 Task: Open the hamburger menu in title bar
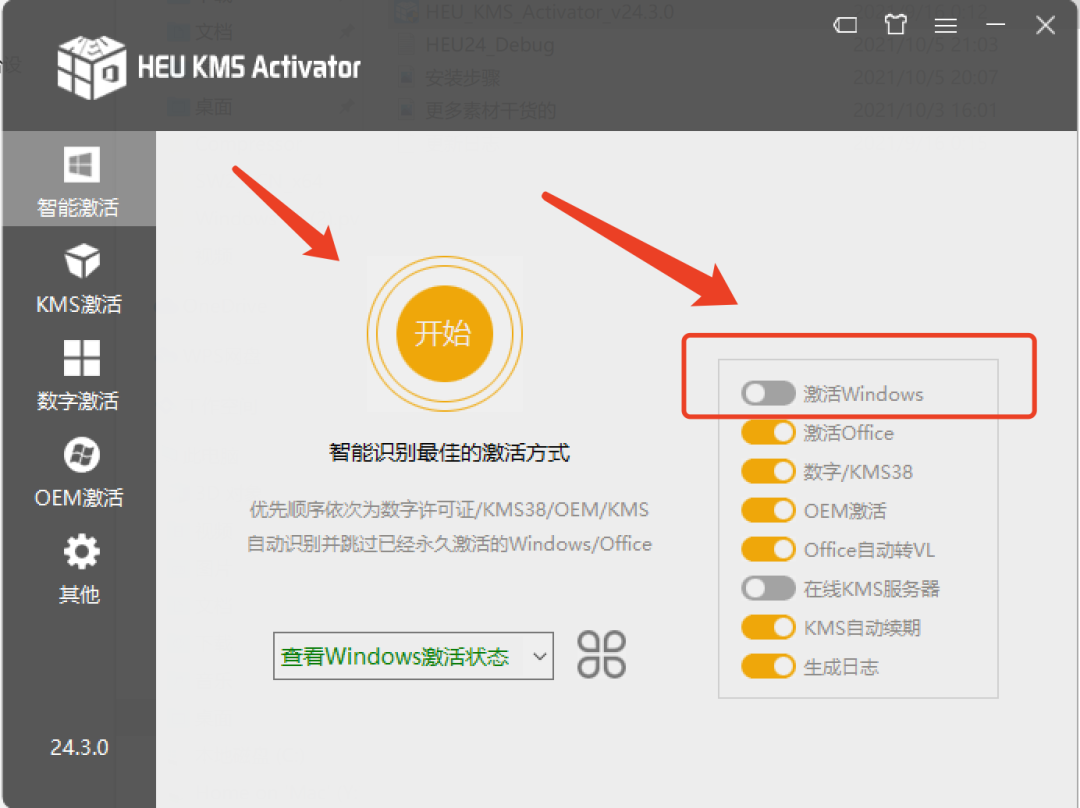coord(945,26)
